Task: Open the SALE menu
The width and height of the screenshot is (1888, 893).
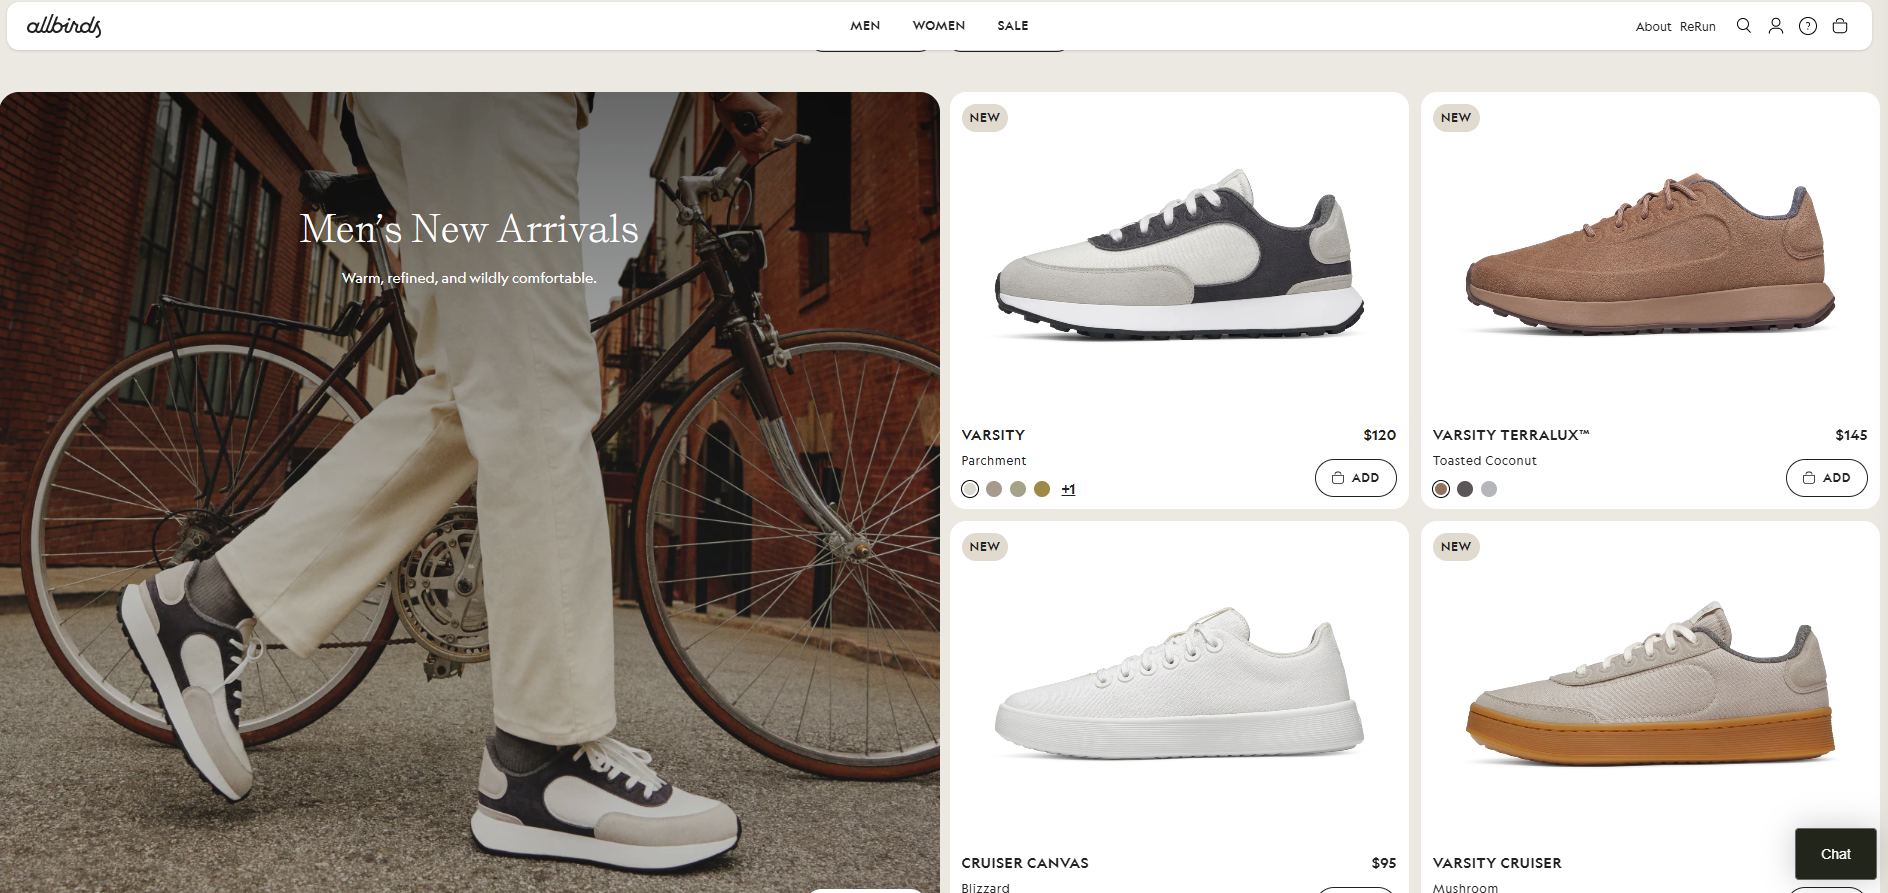Action: 1012,26
